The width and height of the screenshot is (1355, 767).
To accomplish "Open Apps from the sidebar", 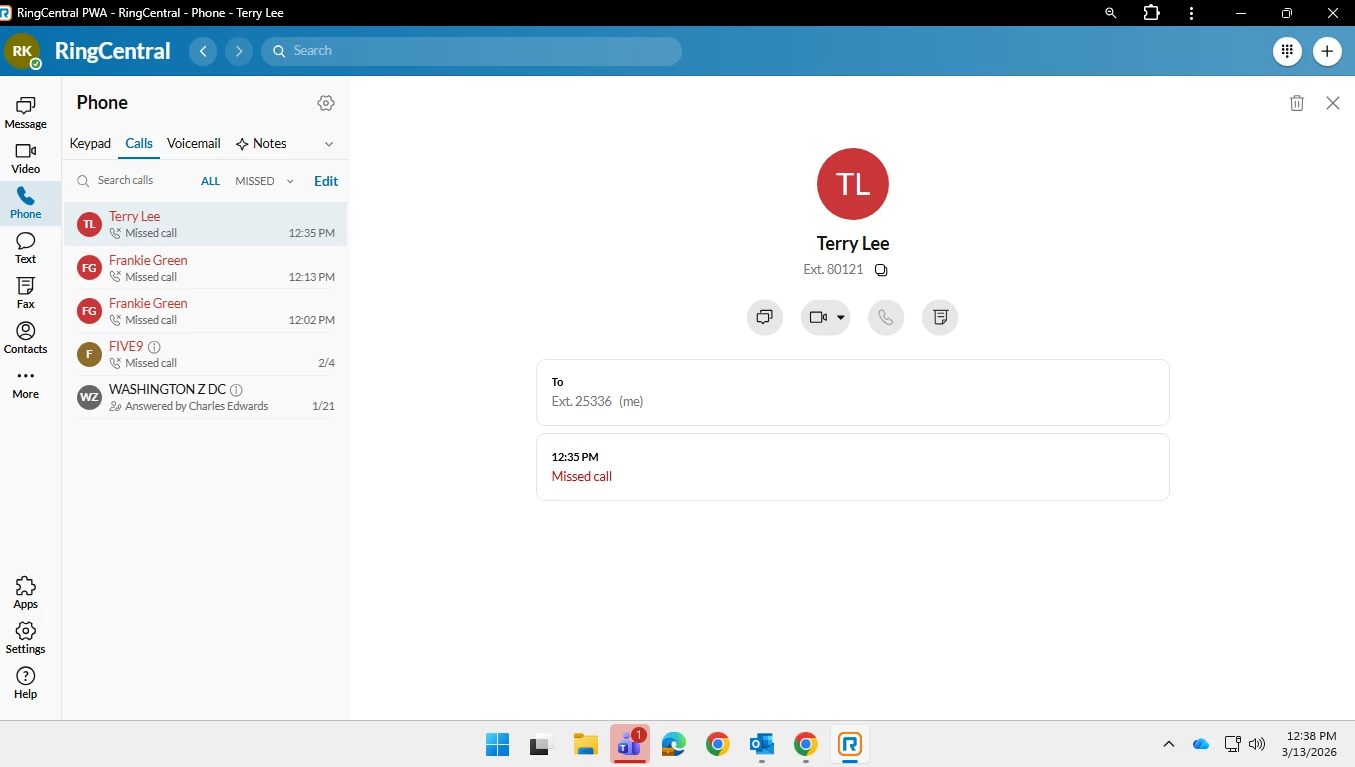I will [x=26, y=593].
